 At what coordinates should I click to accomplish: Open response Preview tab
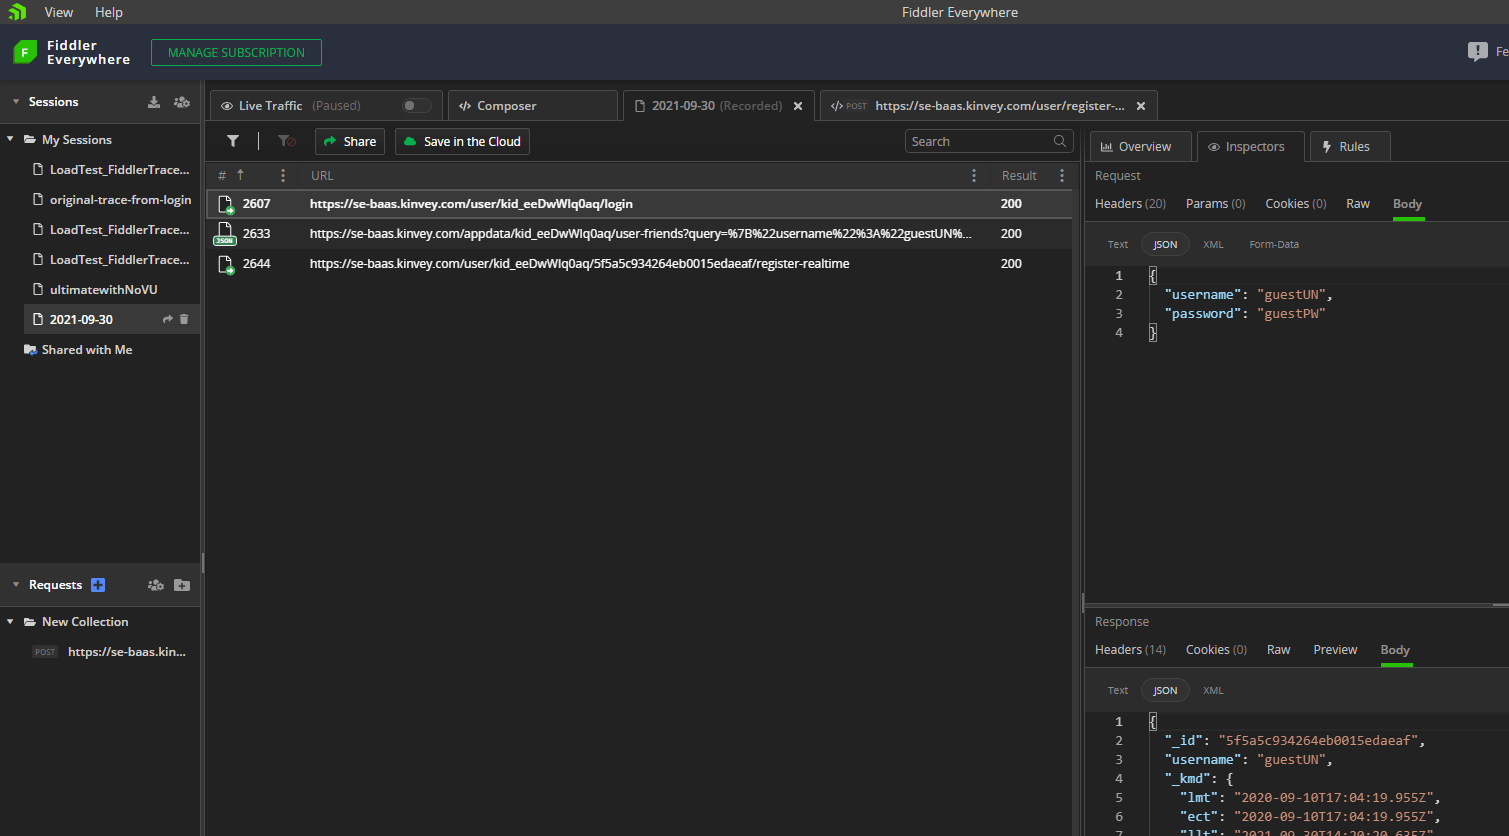tap(1335, 650)
